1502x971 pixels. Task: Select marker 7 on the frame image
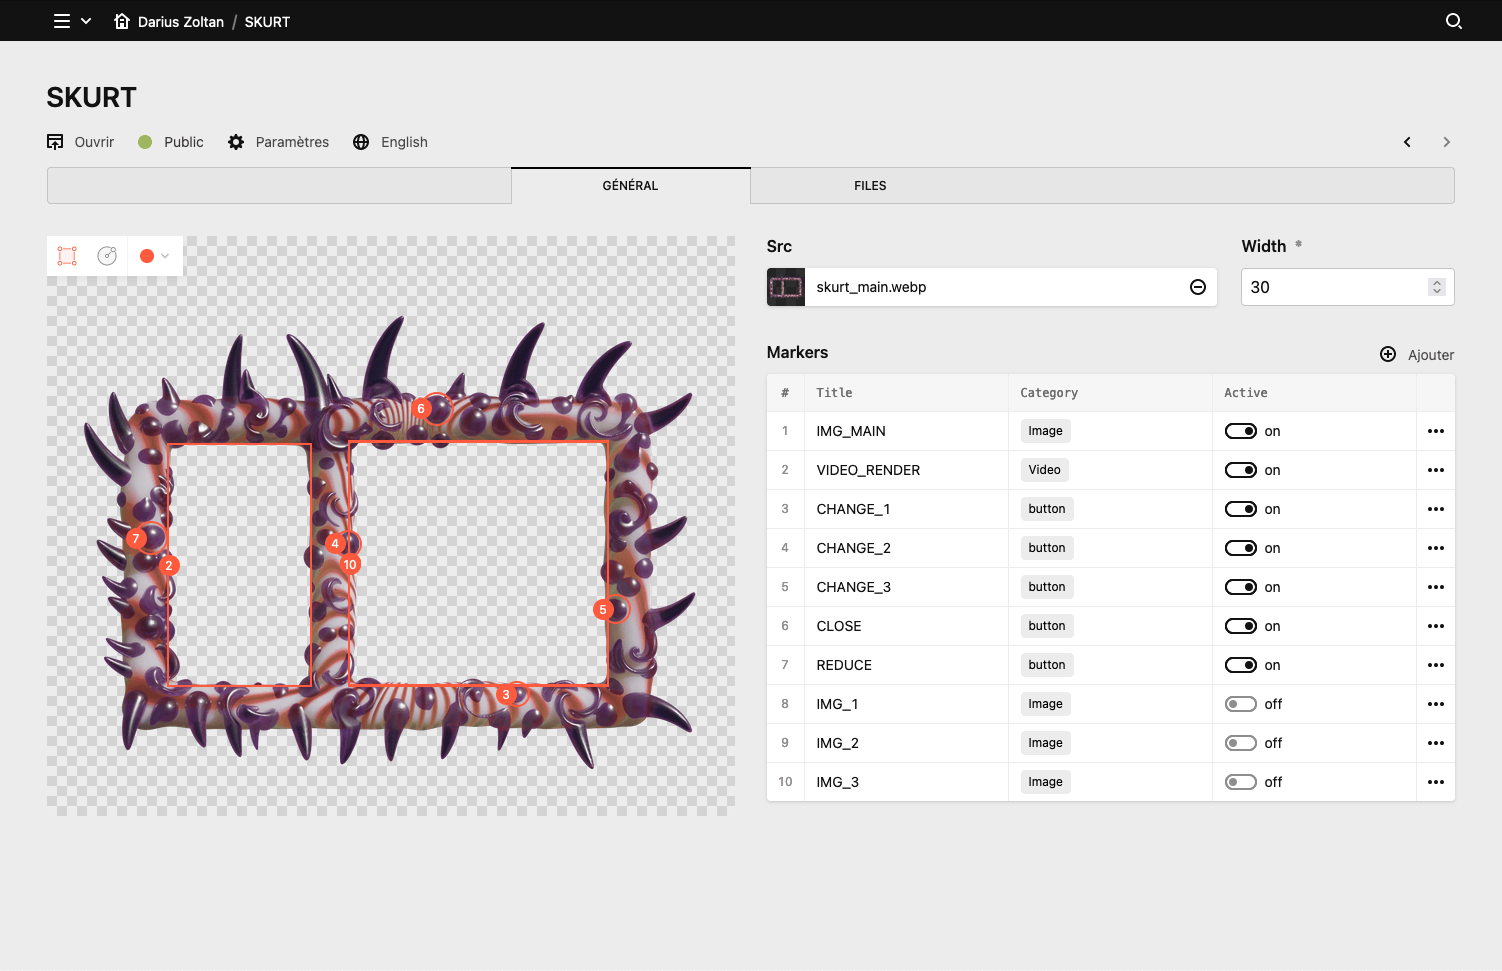point(136,539)
